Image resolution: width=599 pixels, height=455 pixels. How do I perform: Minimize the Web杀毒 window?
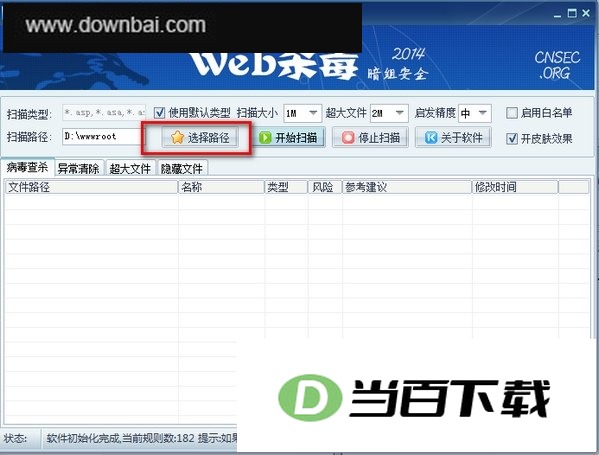point(557,15)
